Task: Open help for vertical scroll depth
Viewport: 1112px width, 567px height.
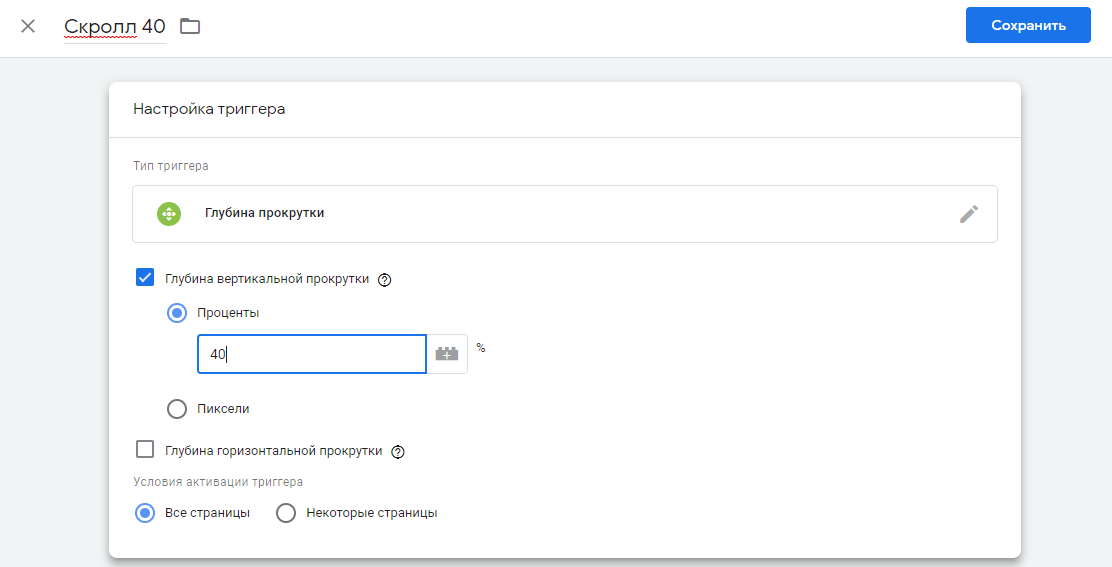Action: pyautogui.click(x=384, y=280)
